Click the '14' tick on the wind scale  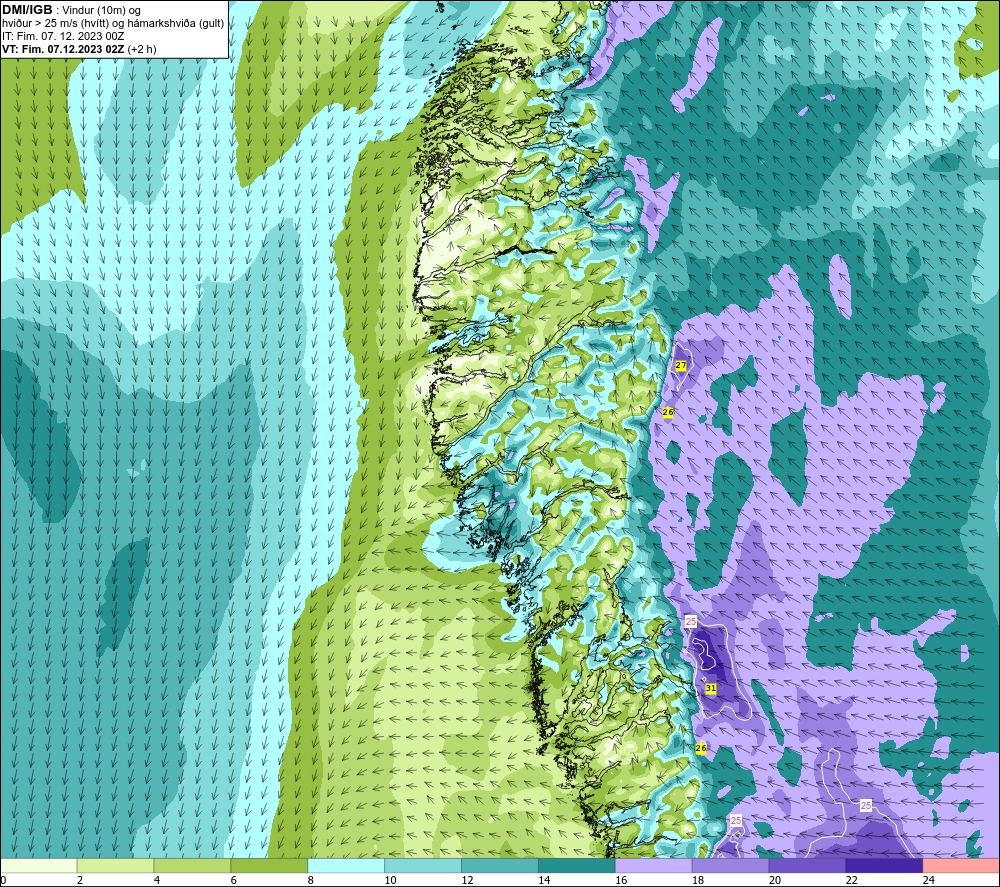click(544, 880)
